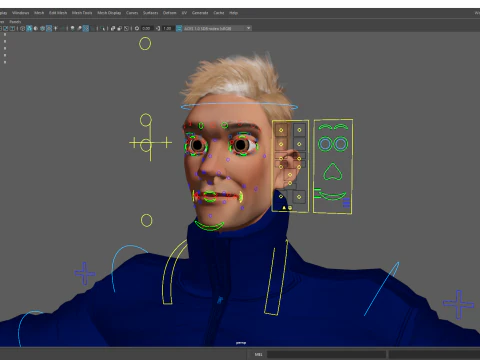Click the isolate select icon
The height and width of the screenshot is (360, 480).
[103, 28]
